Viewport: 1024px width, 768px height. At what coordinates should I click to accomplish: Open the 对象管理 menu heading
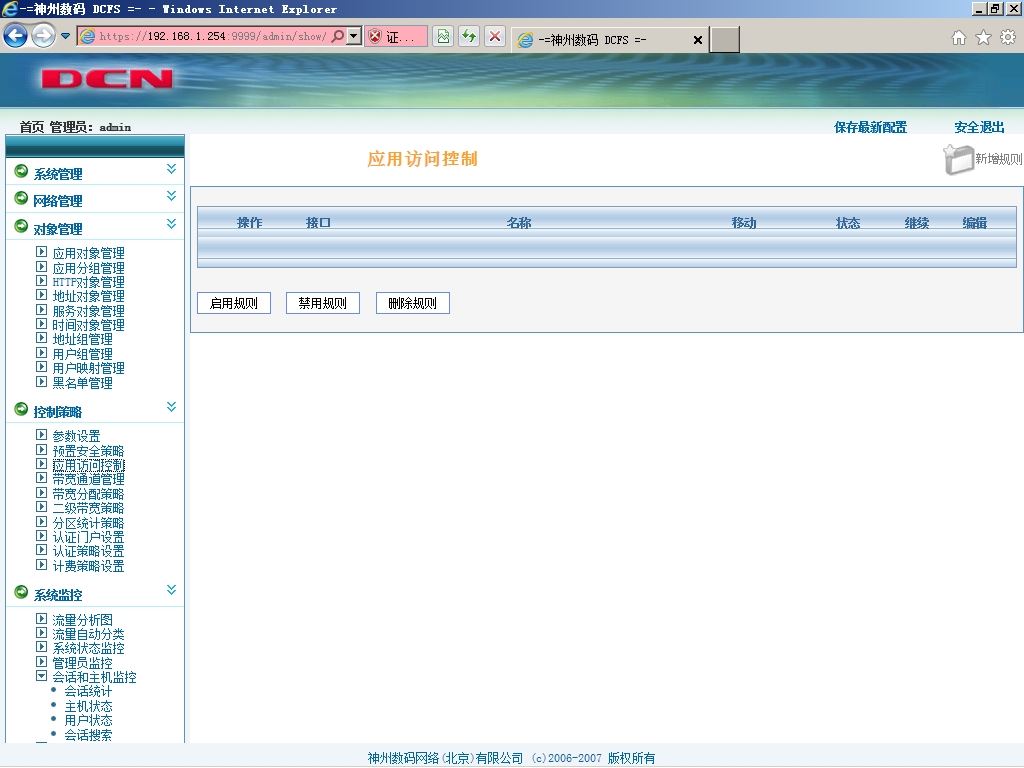(58, 229)
